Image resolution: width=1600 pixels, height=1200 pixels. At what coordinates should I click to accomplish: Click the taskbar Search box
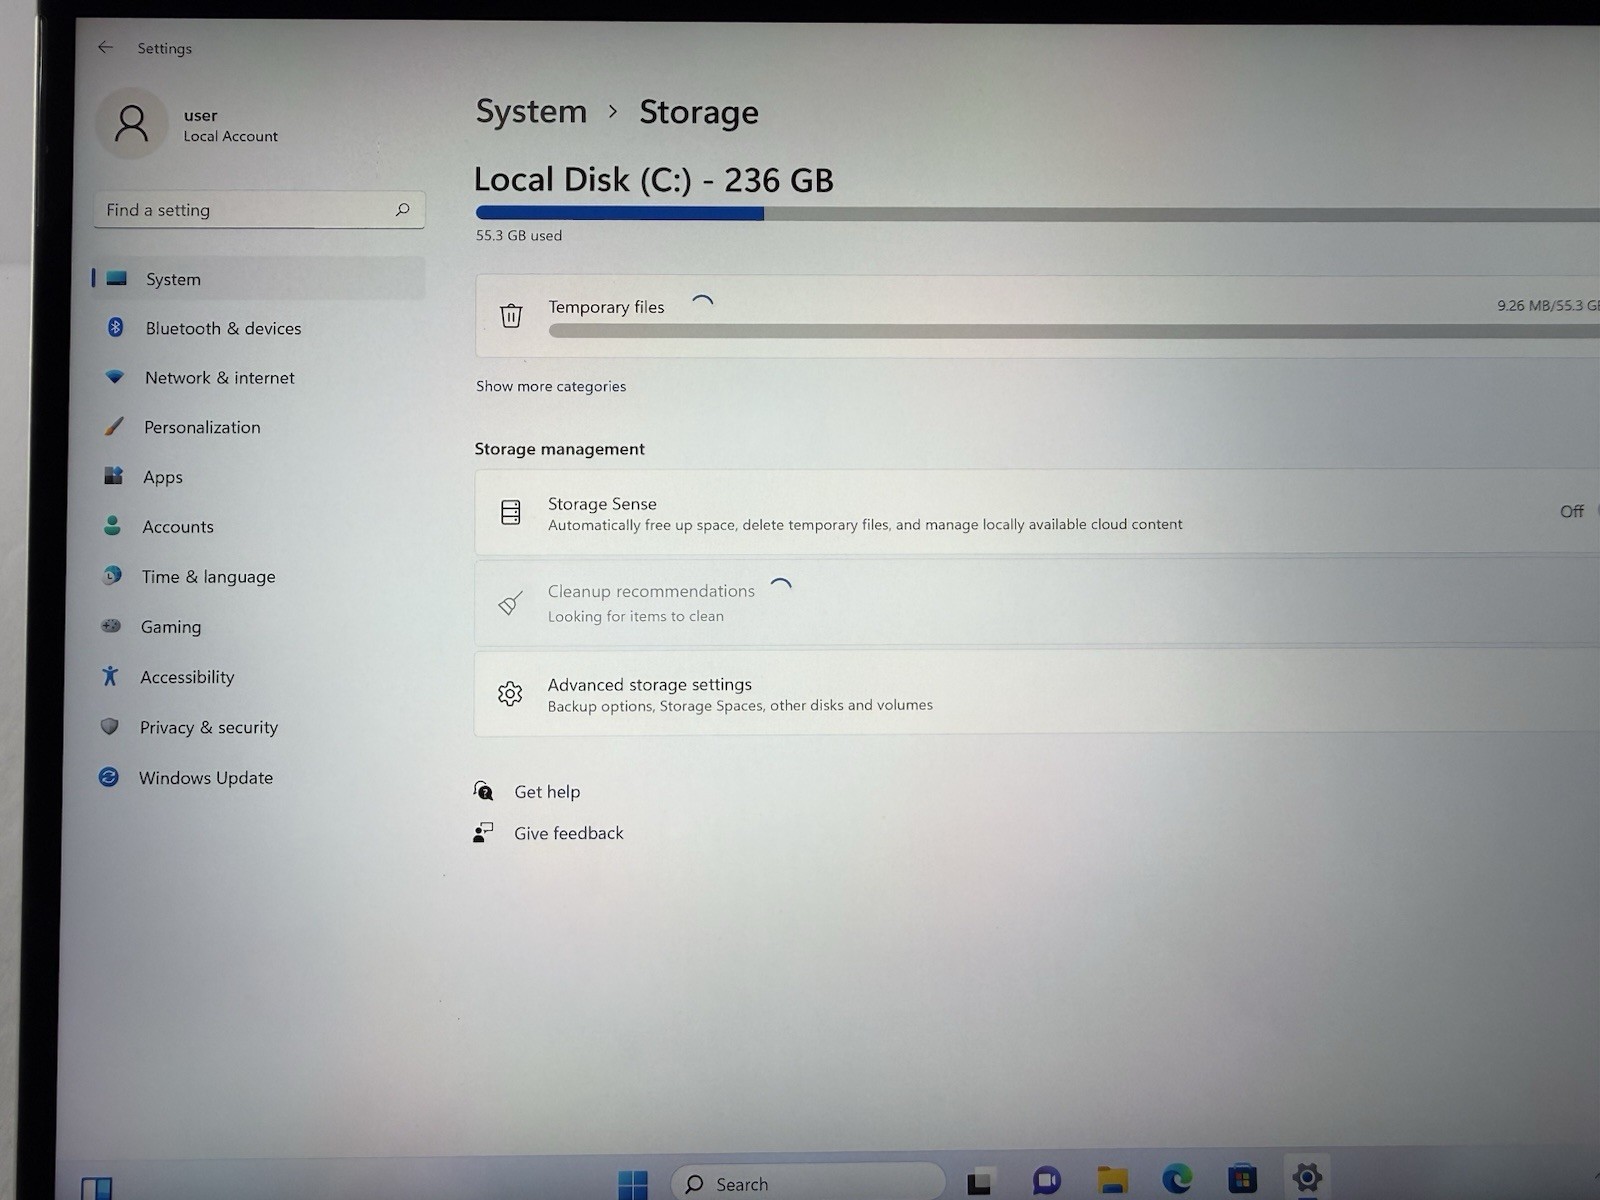808,1184
